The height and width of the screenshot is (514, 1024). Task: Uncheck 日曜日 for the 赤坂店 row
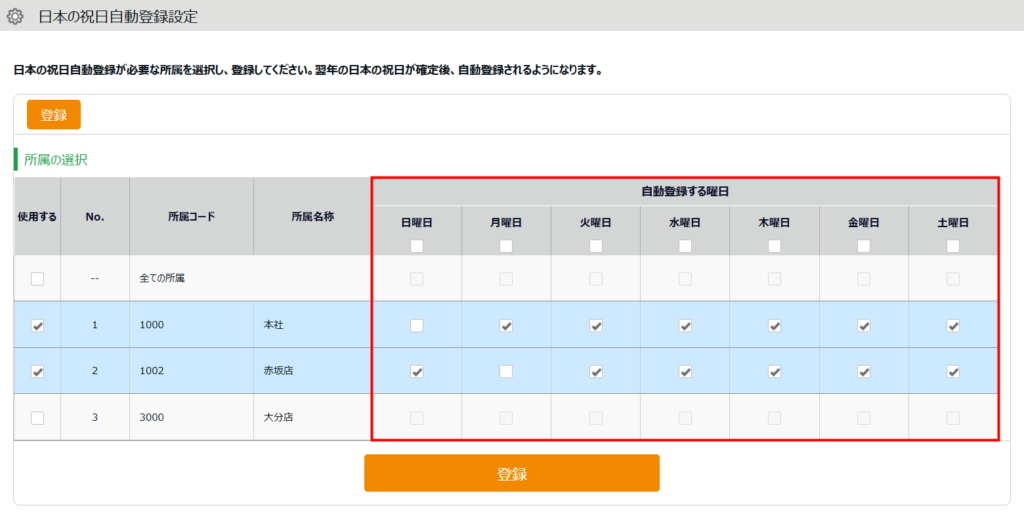[x=416, y=371]
